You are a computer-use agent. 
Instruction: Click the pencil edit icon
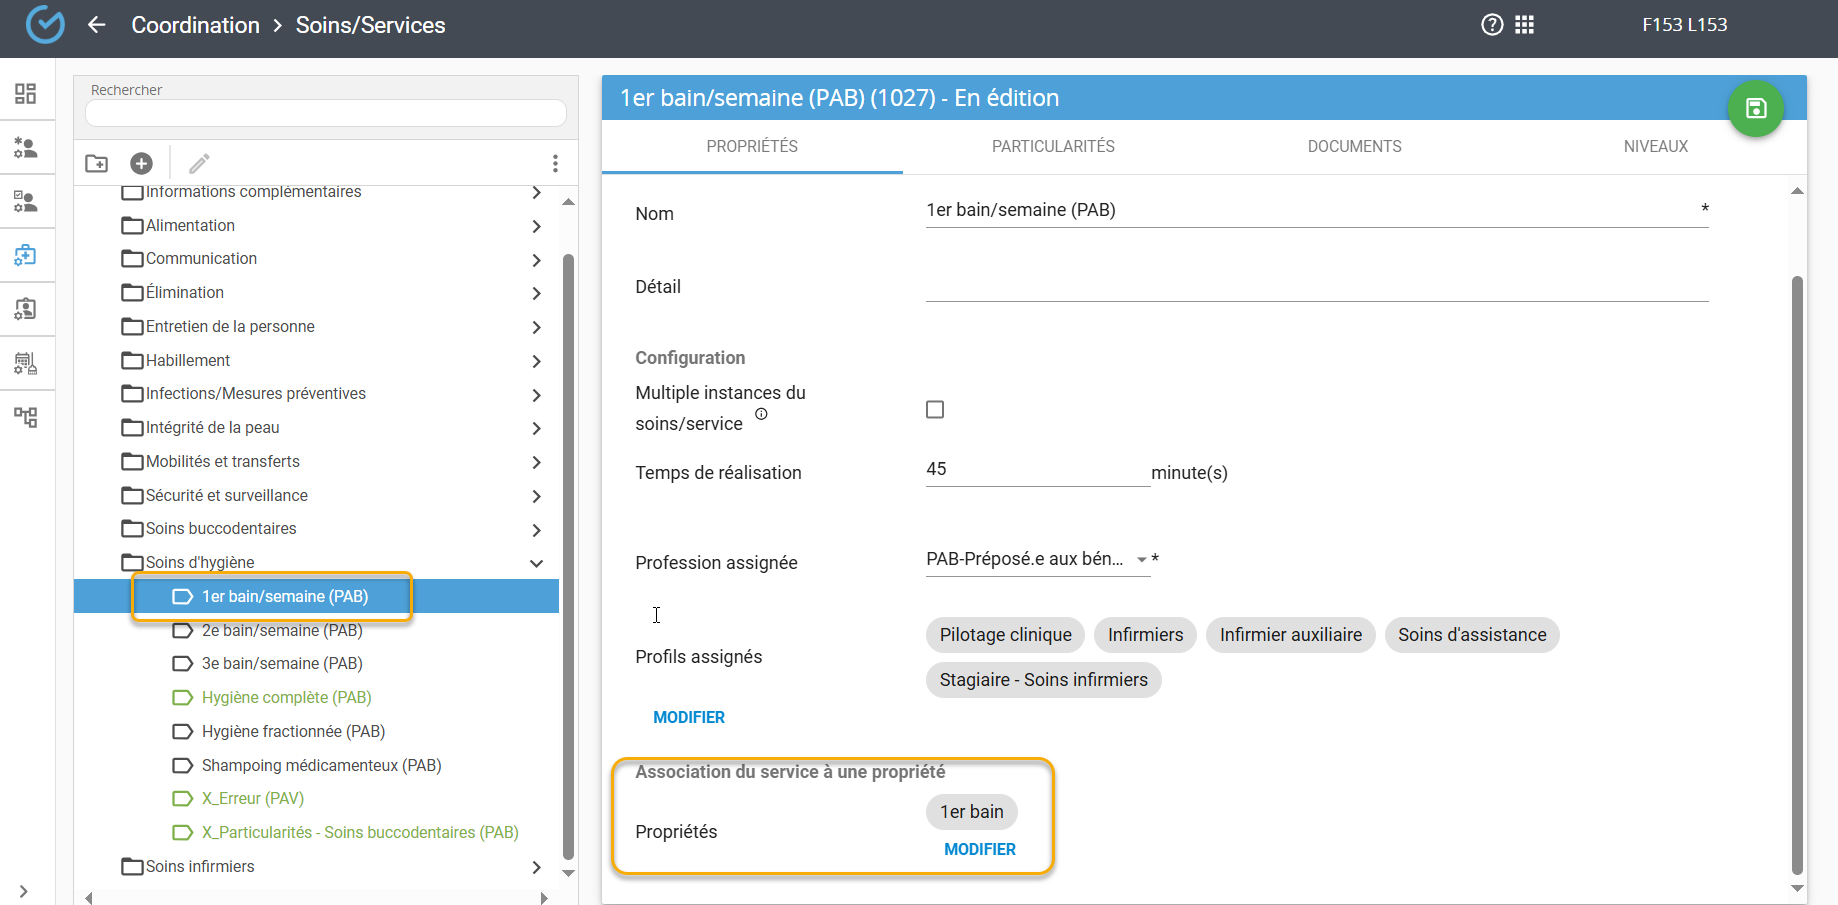pyautogui.click(x=199, y=163)
